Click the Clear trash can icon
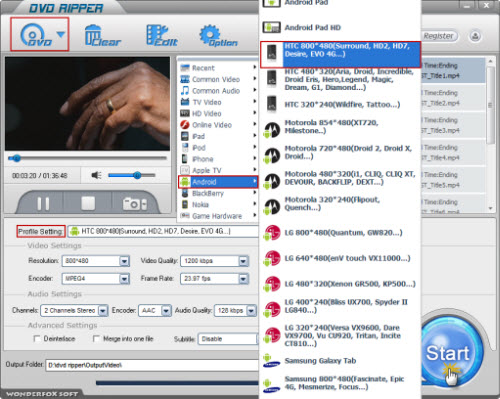The height and width of the screenshot is (399, 500). 102,35
